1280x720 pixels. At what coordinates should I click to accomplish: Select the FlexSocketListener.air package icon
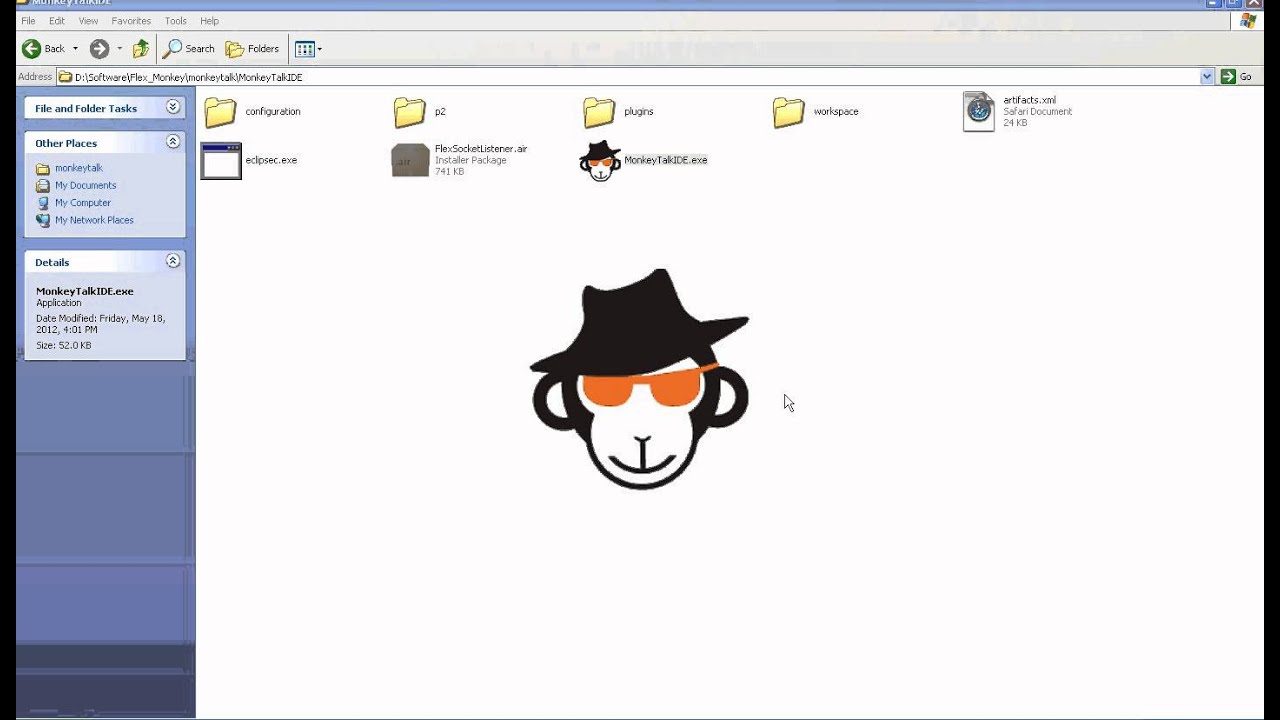point(410,161)
